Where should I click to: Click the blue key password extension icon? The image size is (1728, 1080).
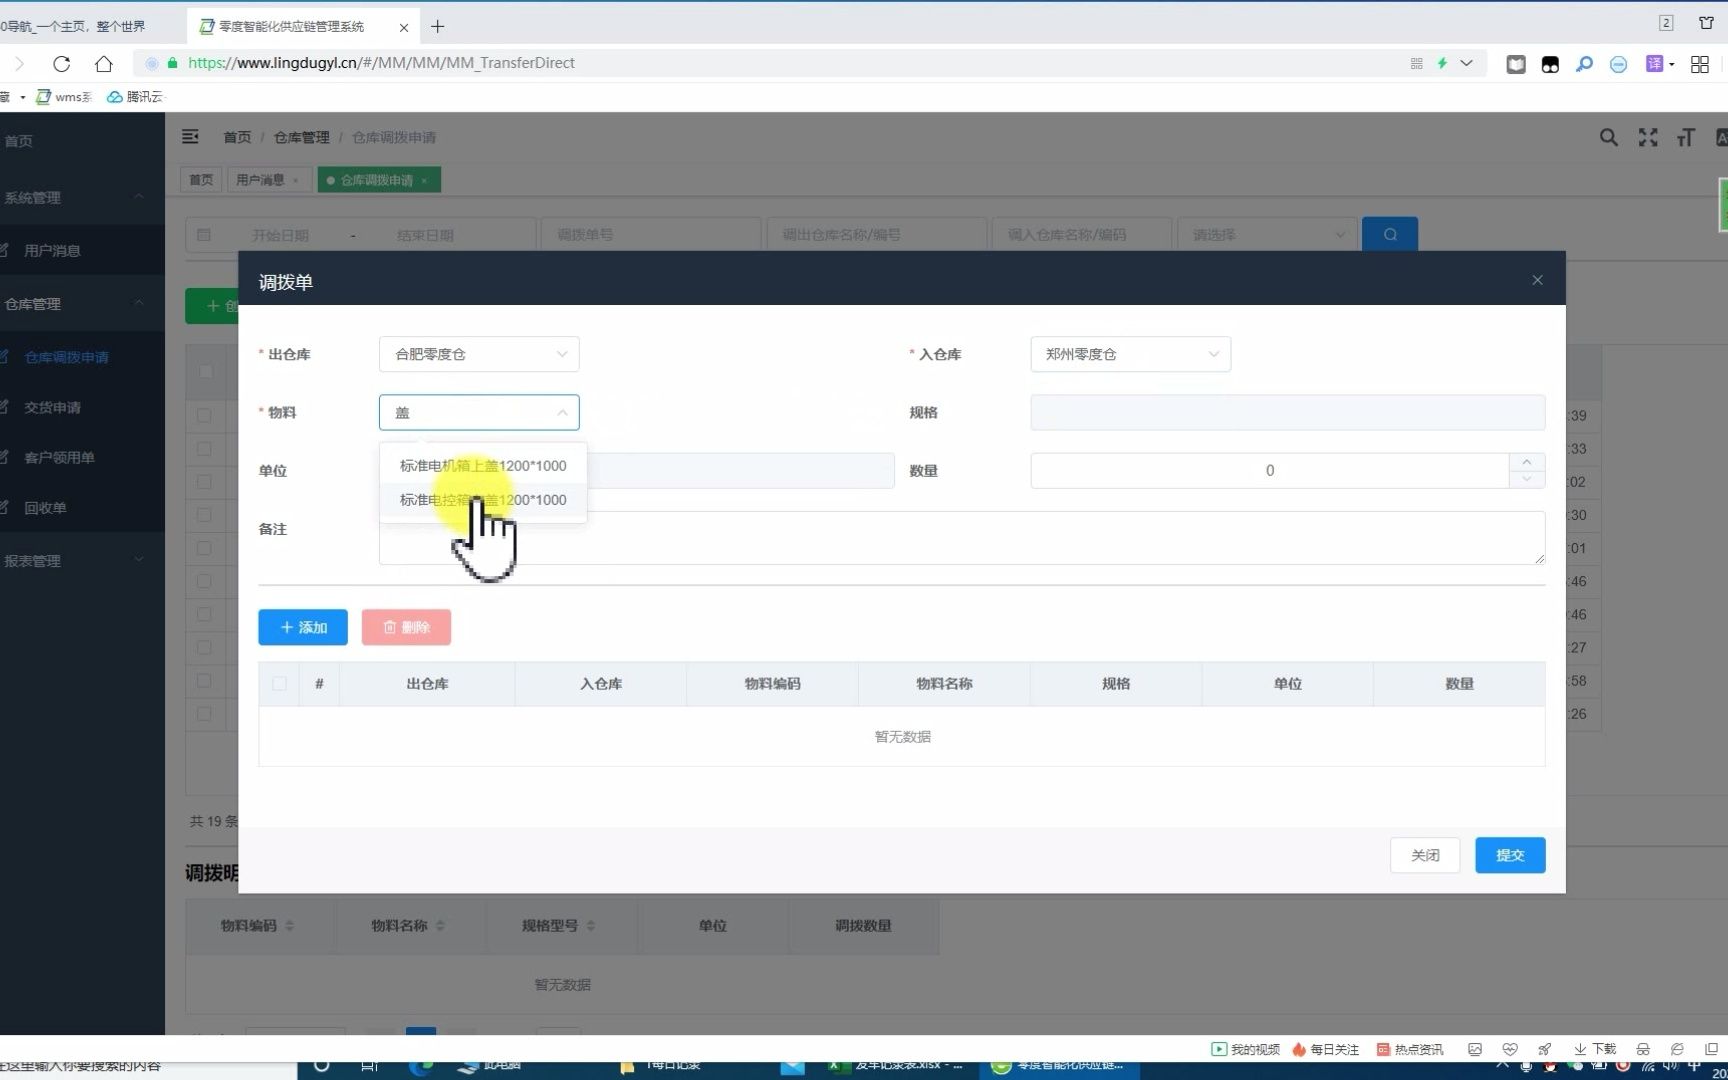tap(1584, 64)
